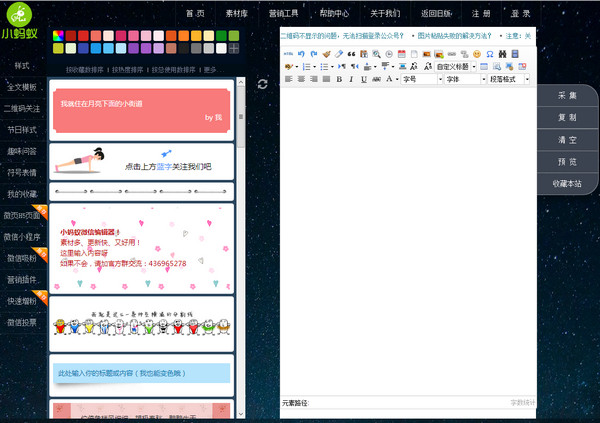600x423 pixels.
Task: Apply italic formatting in the editor
Action: [350, 79]
